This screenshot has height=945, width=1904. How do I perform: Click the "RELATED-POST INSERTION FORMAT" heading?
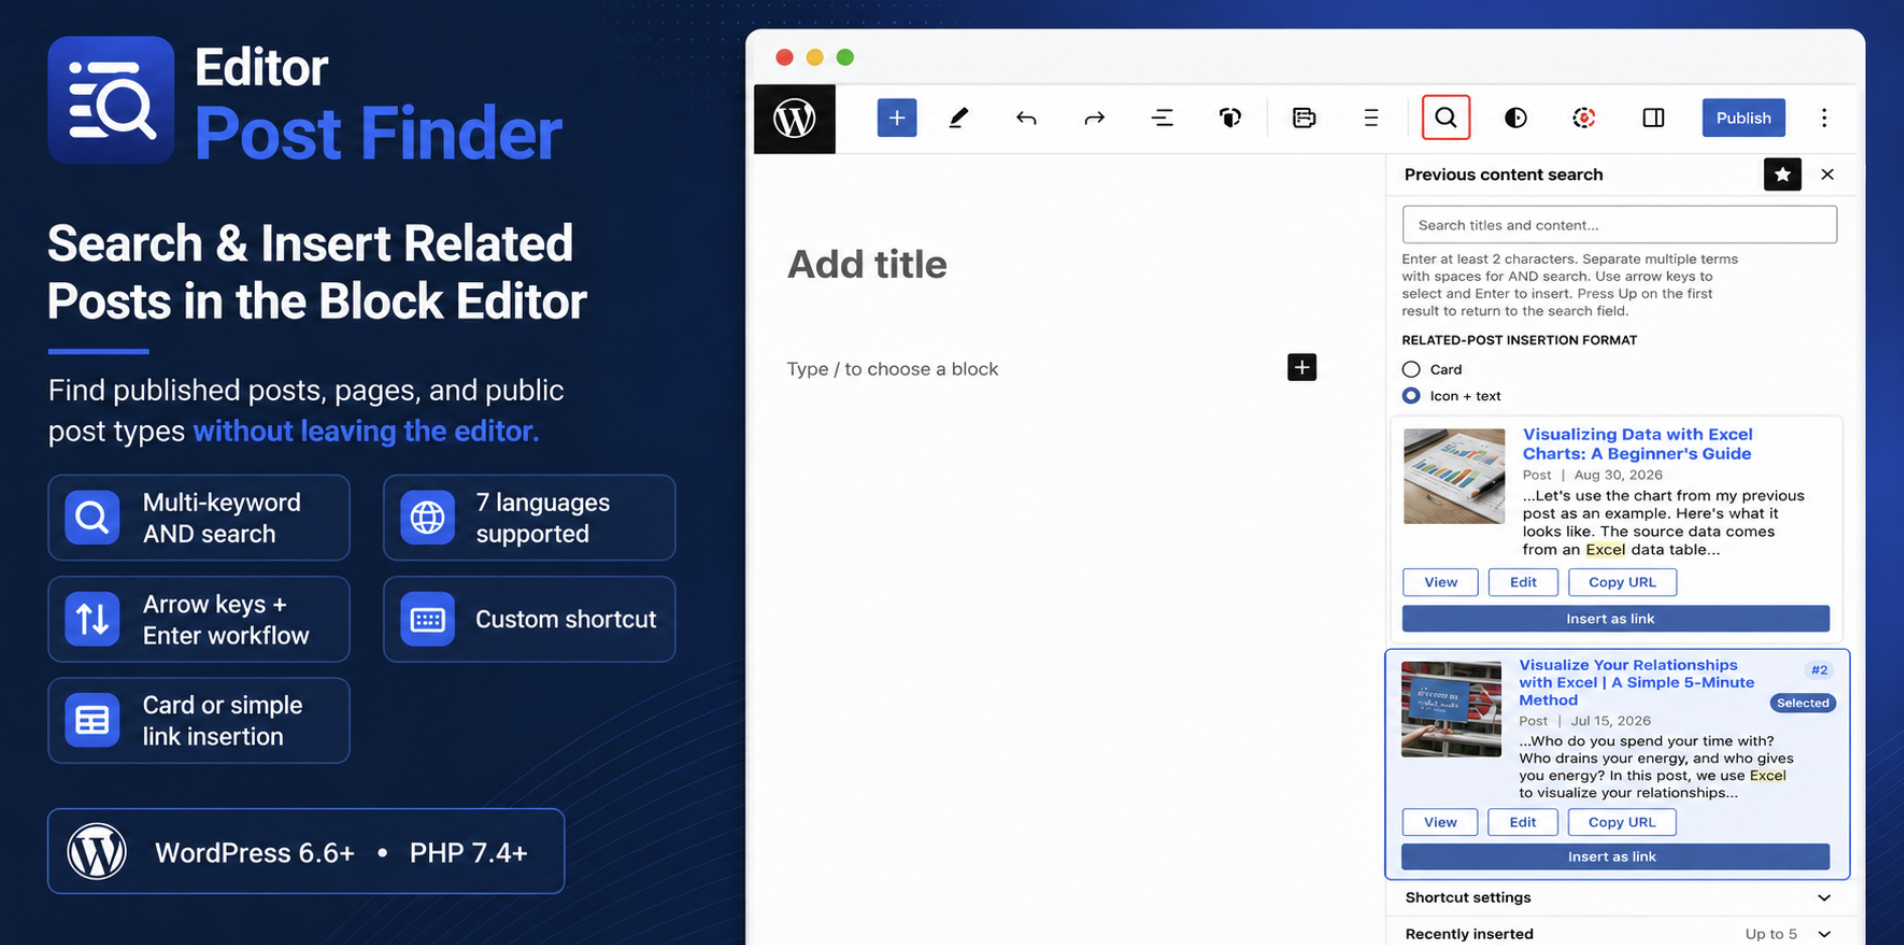(1519, 340)
